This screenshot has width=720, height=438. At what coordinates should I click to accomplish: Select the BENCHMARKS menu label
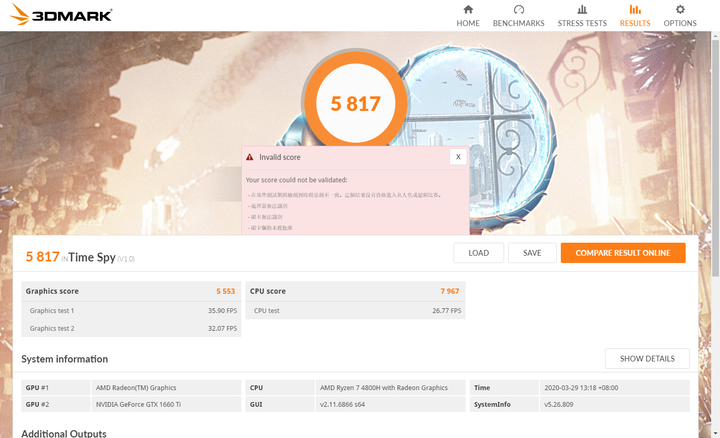[518, 23]
